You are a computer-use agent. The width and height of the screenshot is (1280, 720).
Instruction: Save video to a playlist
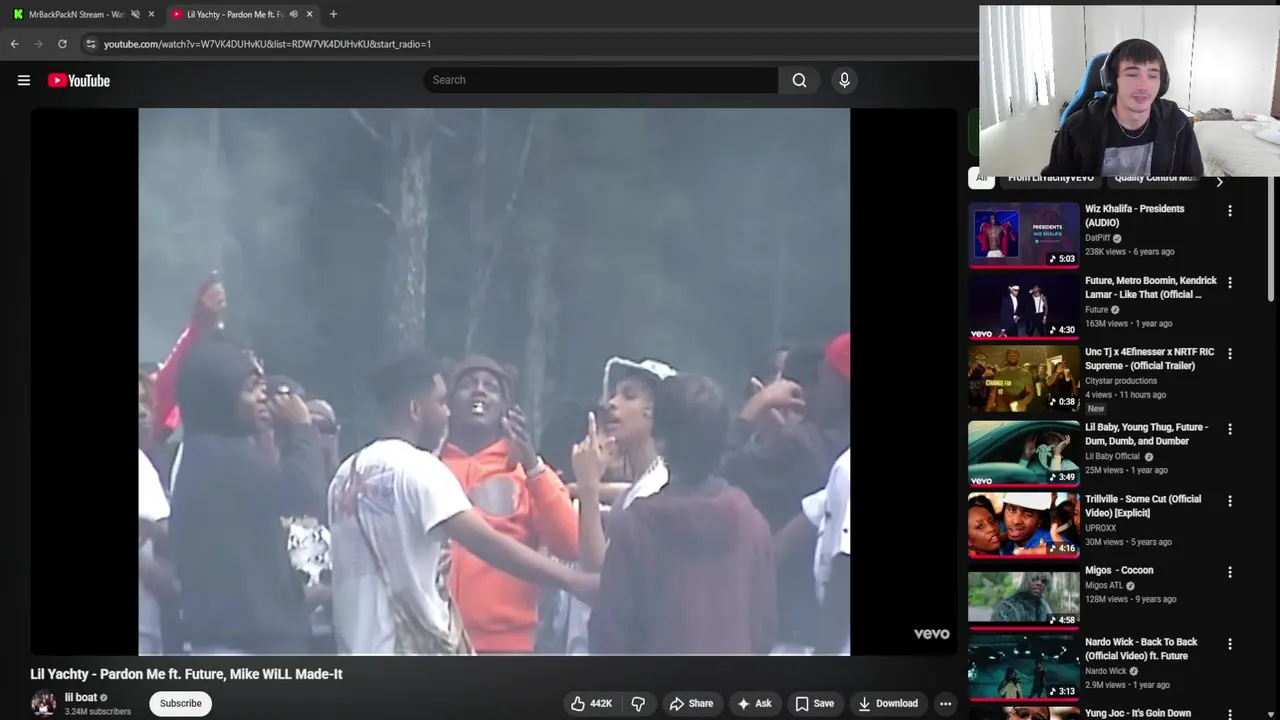[x=814, y=703]
